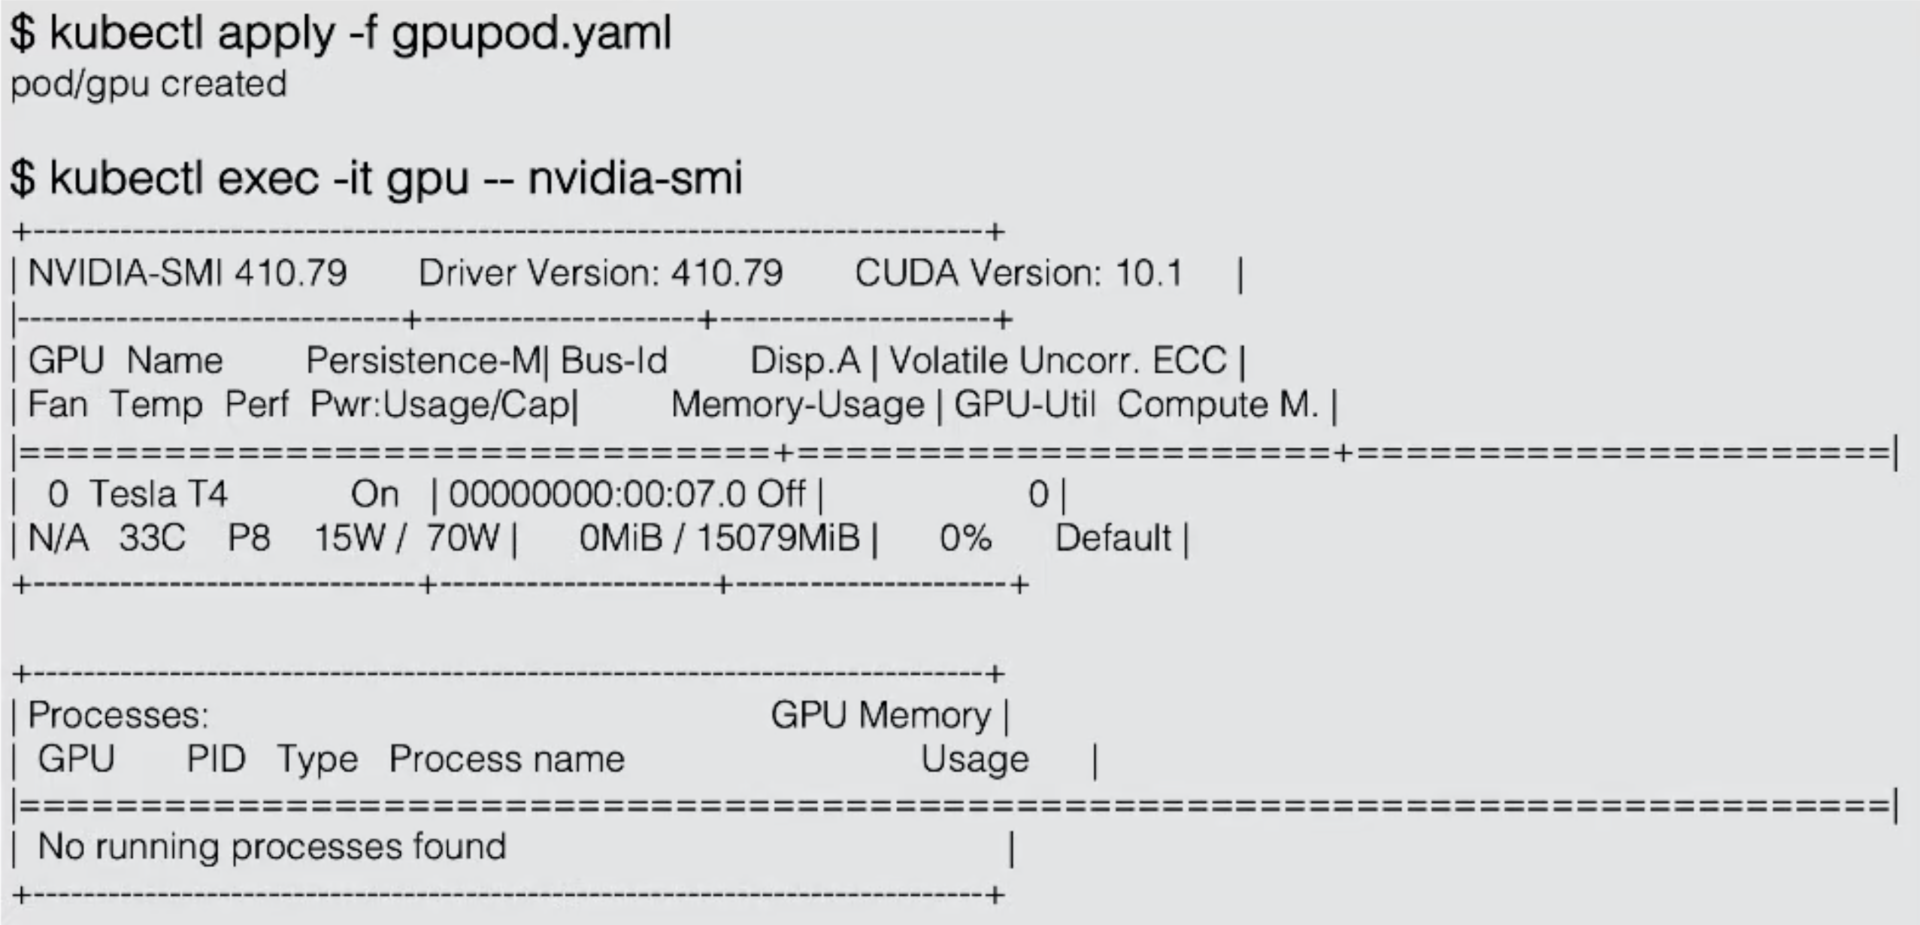Click the 33C temperature reading
Screen dimensions: 1920x925
click(152, 539)
